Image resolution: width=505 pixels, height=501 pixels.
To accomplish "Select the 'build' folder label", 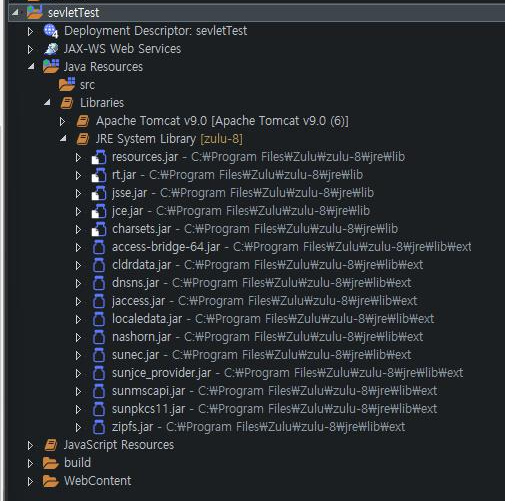I will pos(77,463).
